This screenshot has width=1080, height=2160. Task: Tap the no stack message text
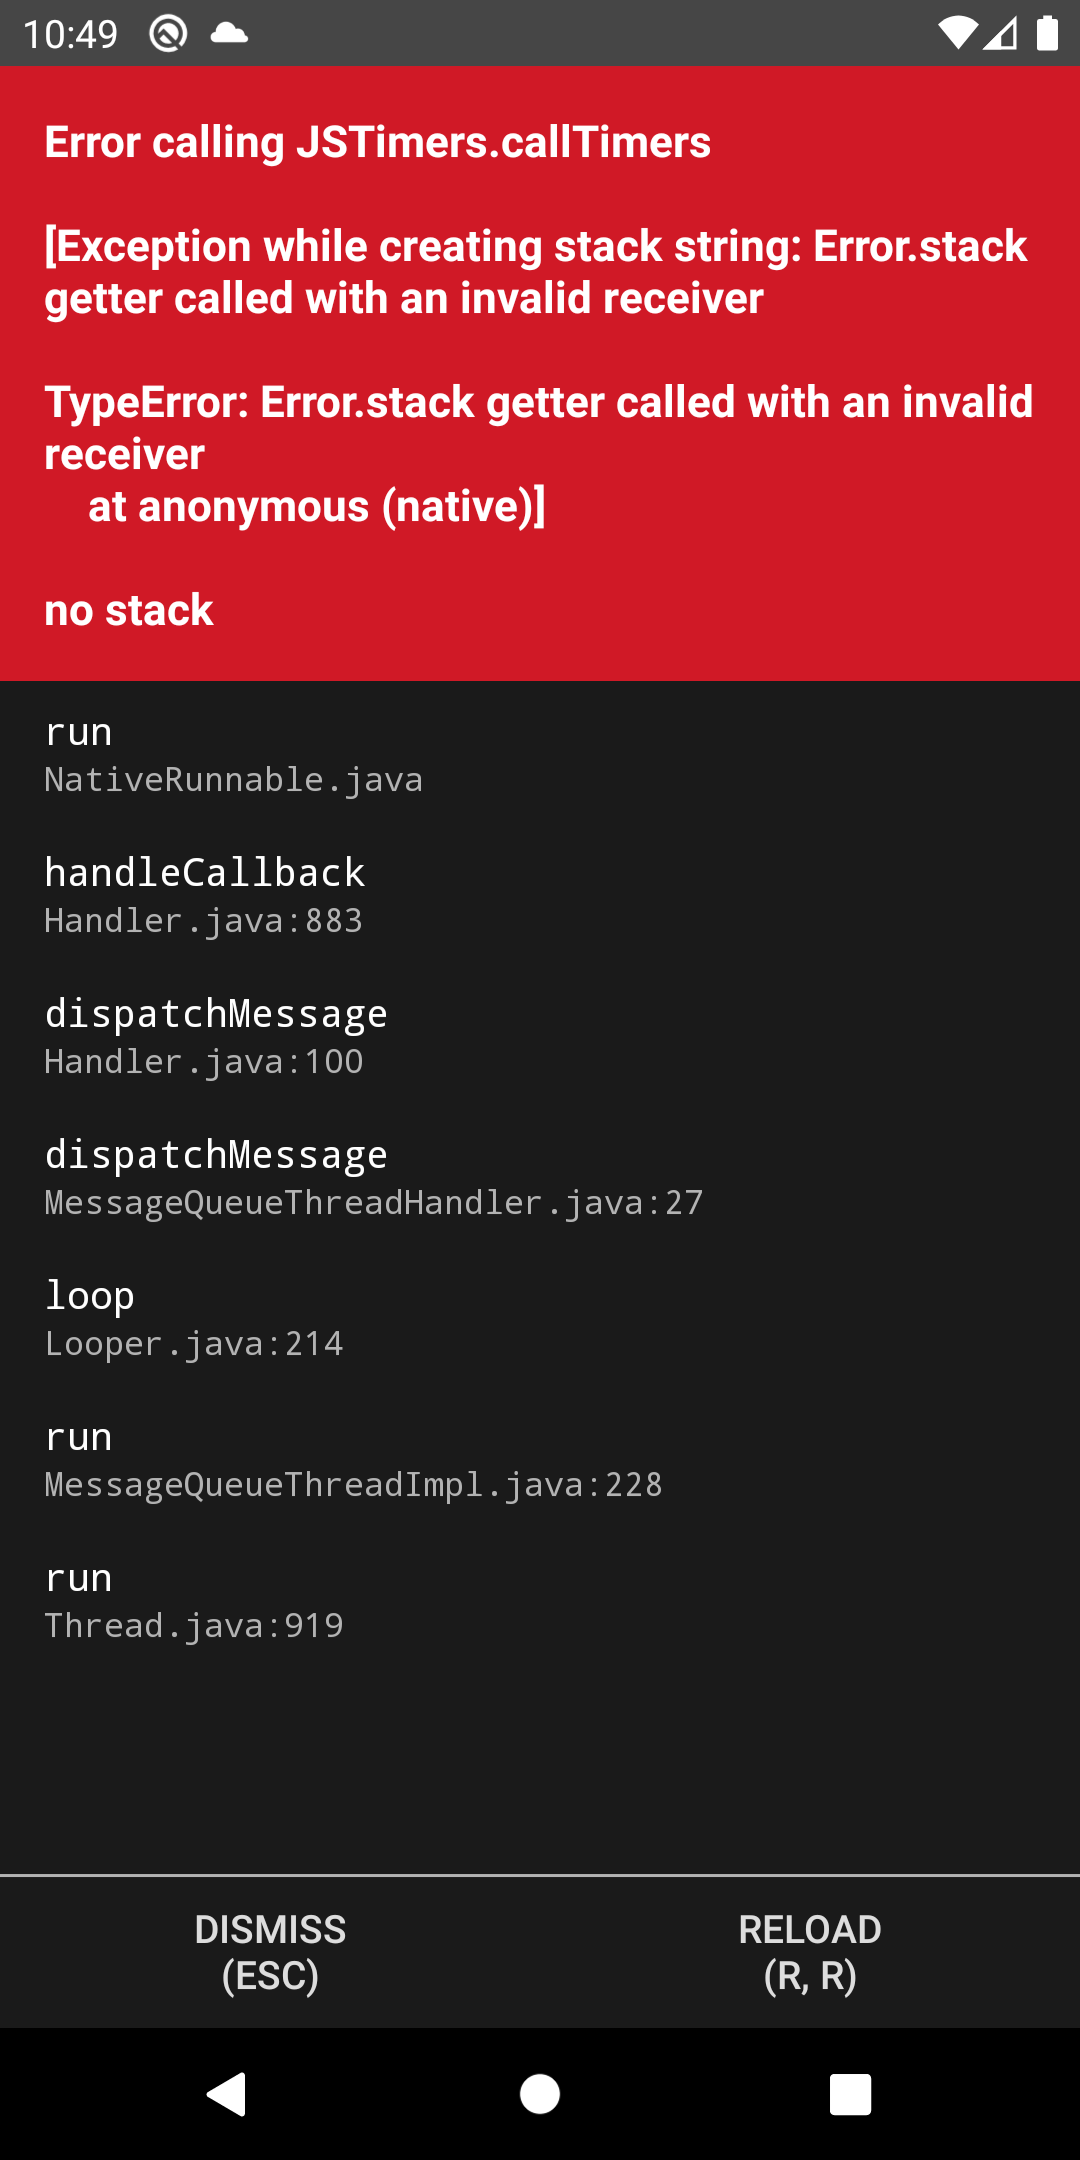[128, 609]
